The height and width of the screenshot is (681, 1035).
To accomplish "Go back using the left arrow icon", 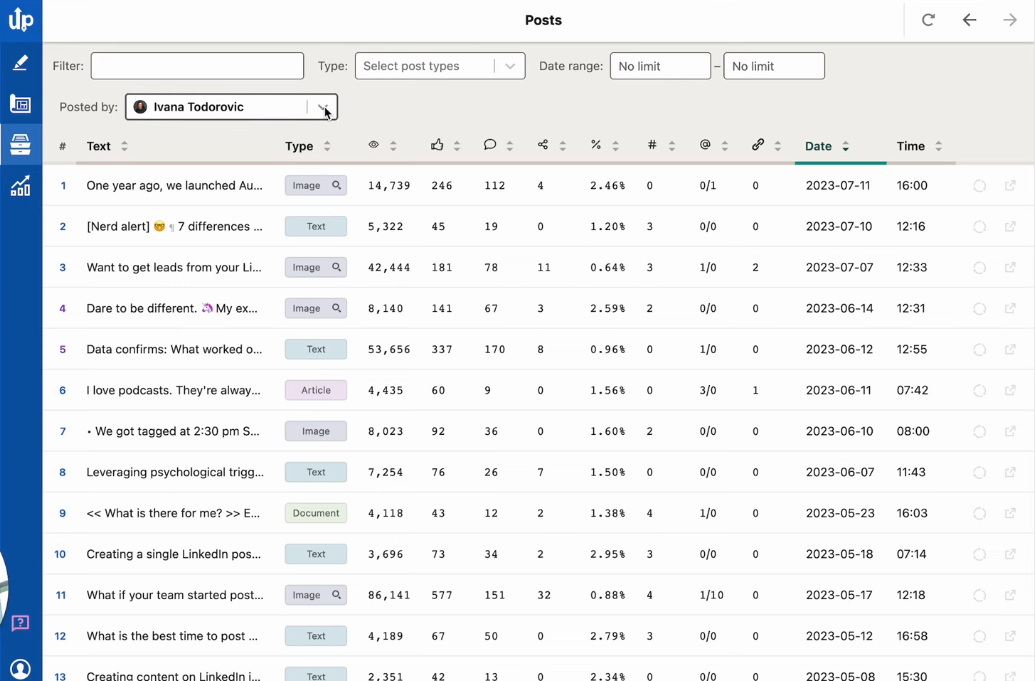I will click(969, 20).
